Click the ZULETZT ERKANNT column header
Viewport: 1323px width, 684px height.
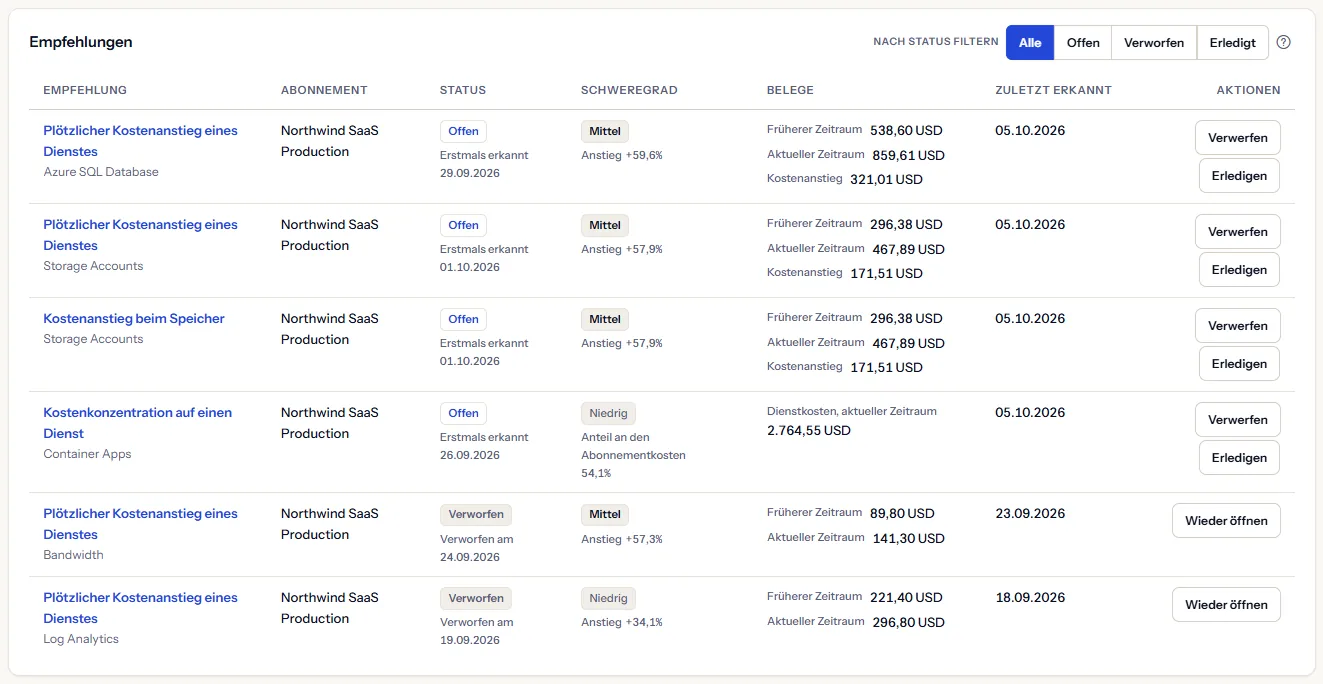tap(1053, 90)
